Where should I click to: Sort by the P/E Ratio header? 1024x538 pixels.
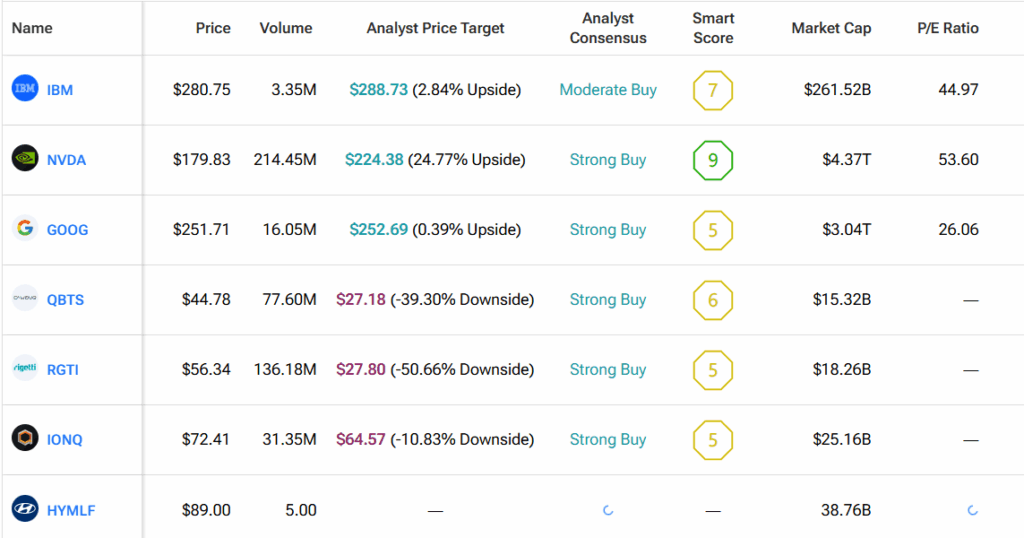(948, 28)
